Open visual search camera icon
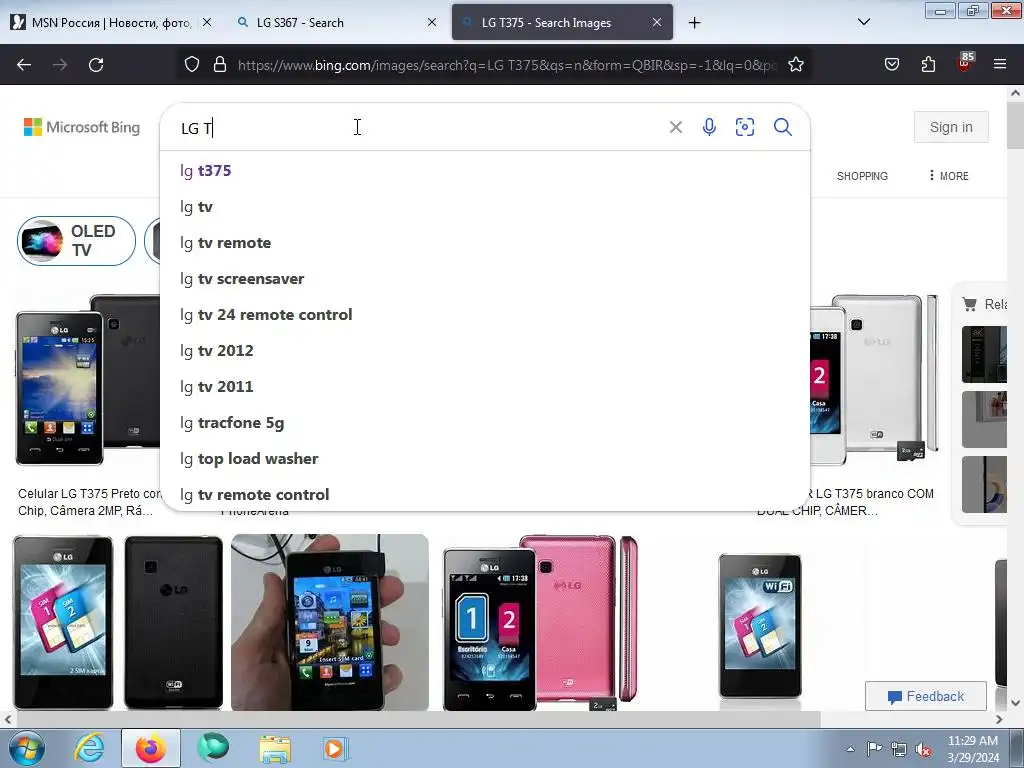 [744, 127]
